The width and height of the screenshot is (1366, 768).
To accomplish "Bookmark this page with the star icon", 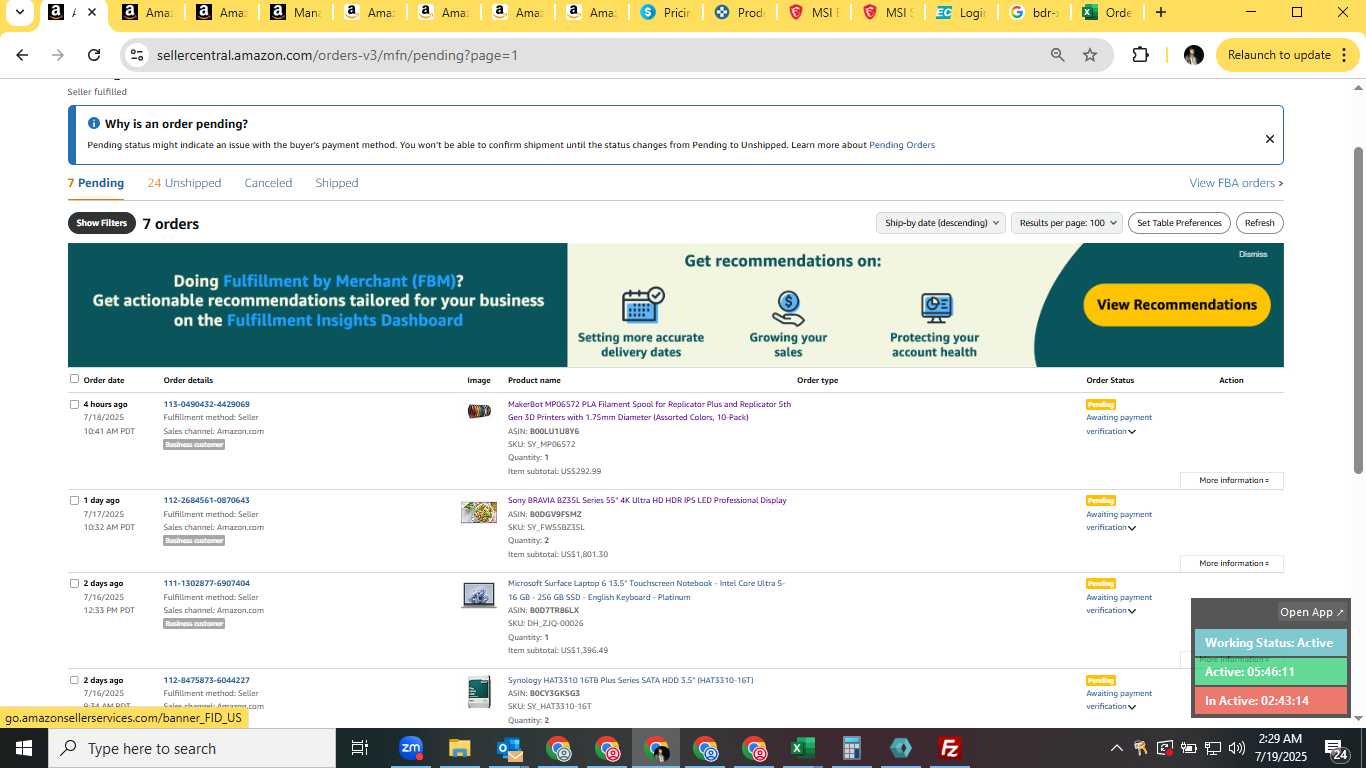I will (x=1090, y=55).
